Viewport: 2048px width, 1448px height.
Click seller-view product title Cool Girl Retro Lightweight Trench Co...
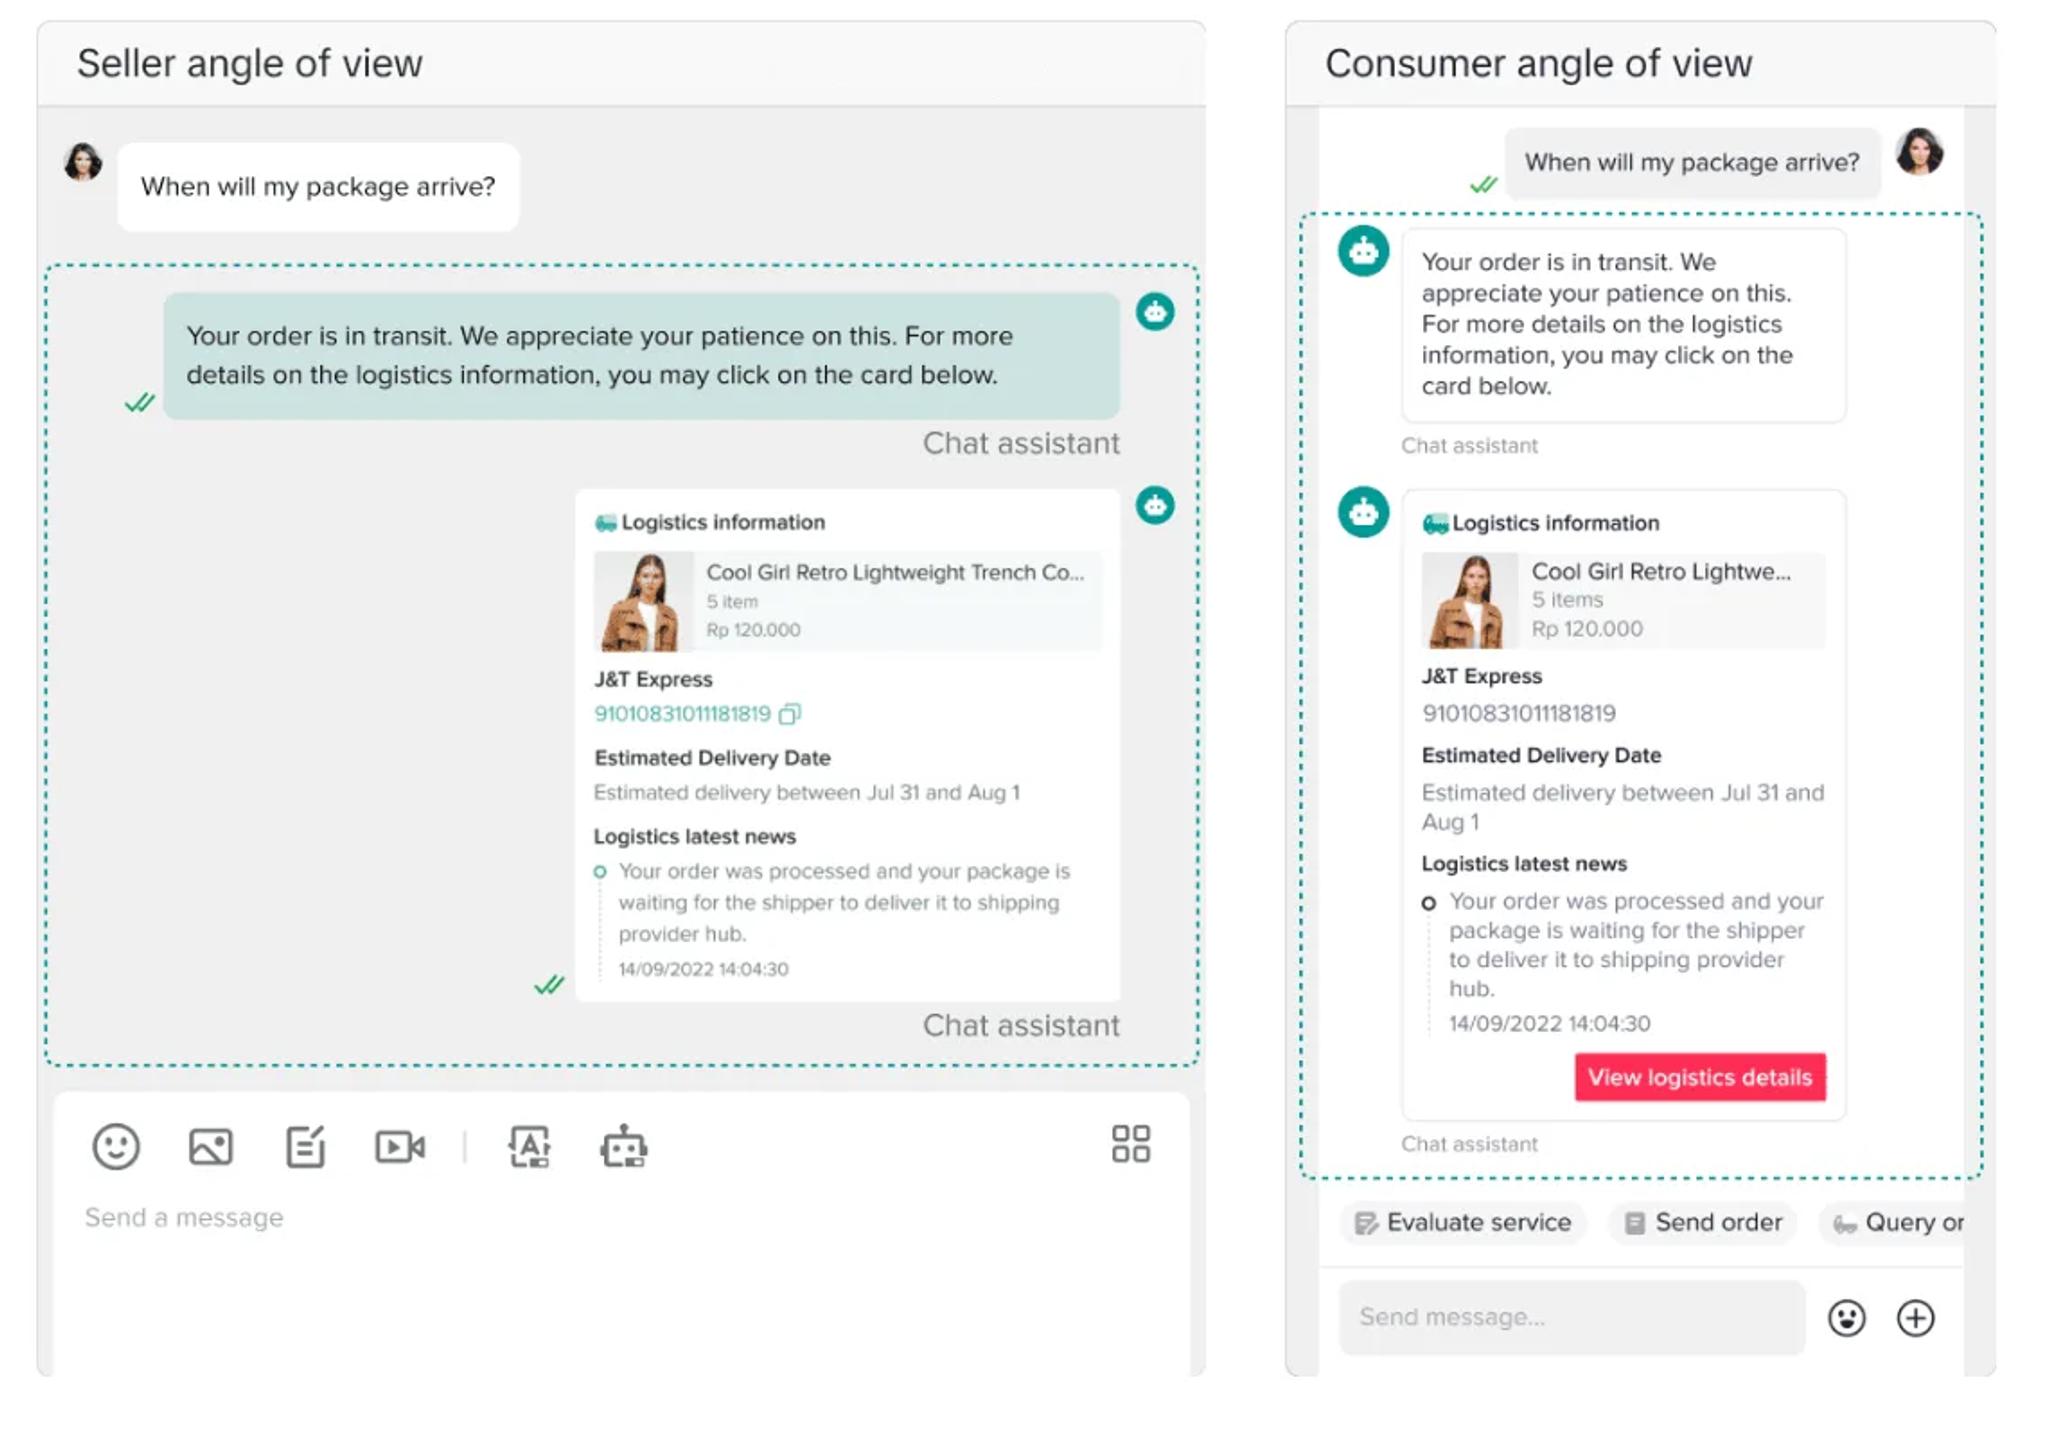(895, 572)
